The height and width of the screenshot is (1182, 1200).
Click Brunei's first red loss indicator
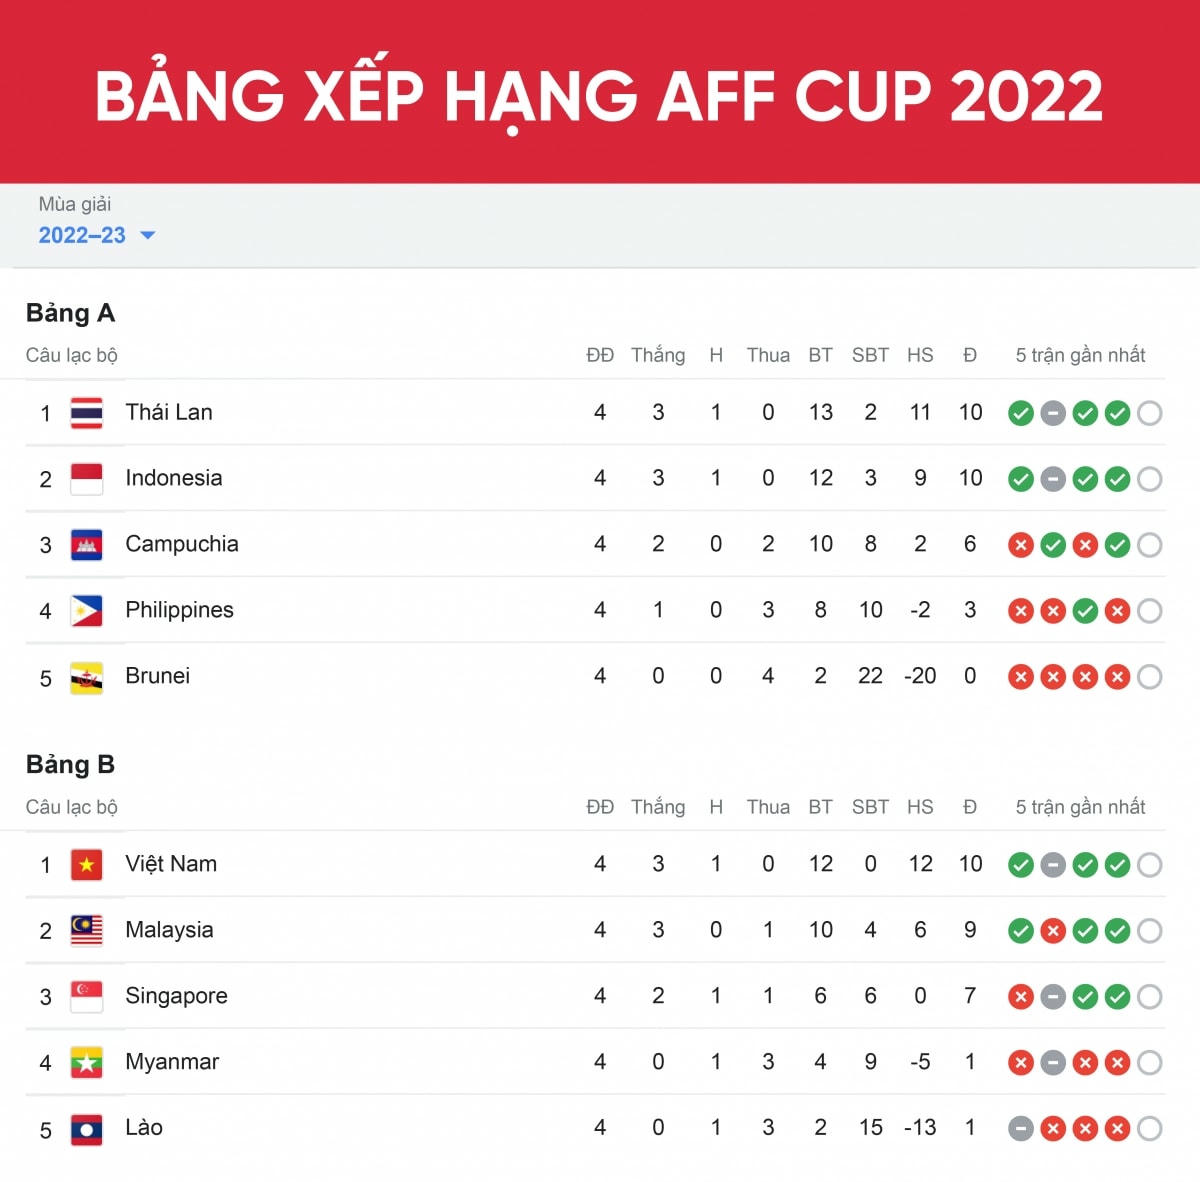point(1021,677)
